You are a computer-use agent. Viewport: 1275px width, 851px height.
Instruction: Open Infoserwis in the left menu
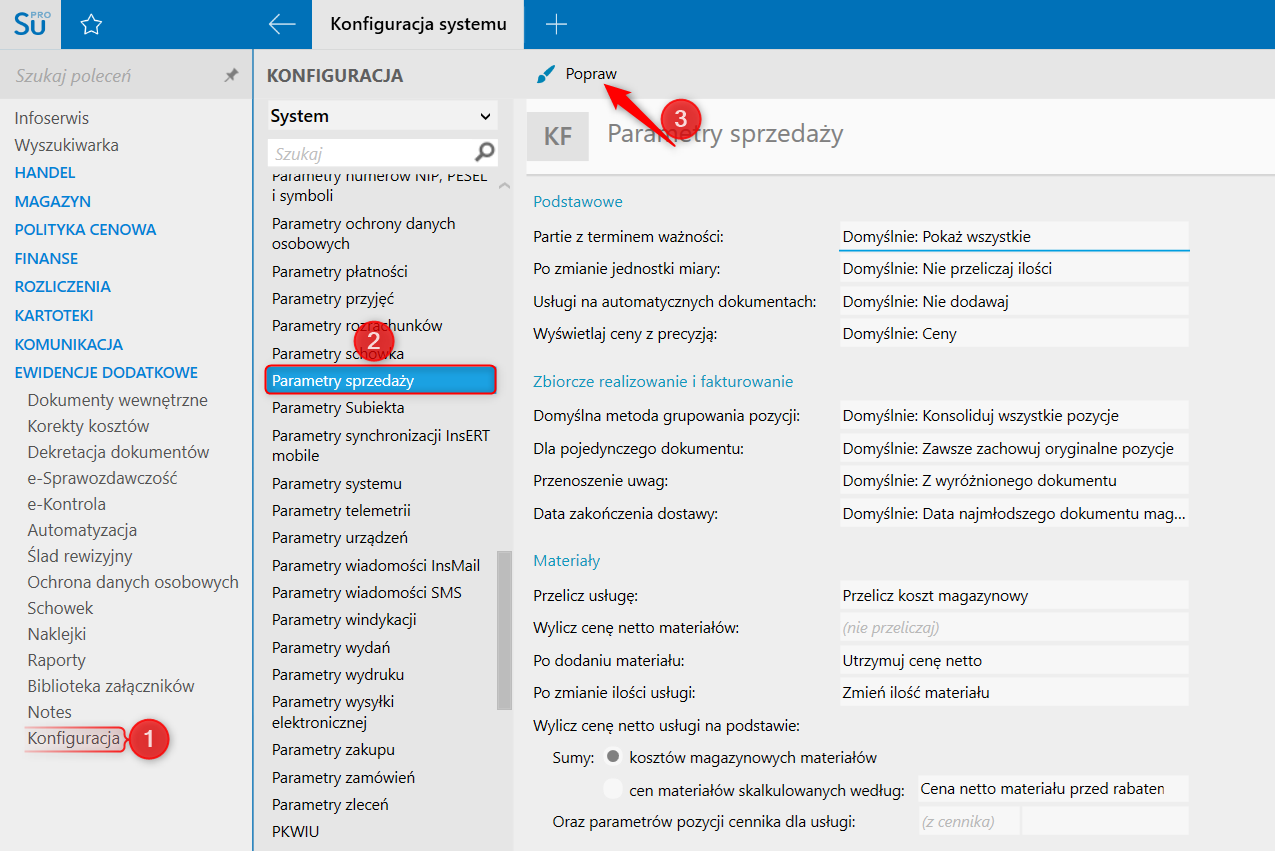click(51, 118)
